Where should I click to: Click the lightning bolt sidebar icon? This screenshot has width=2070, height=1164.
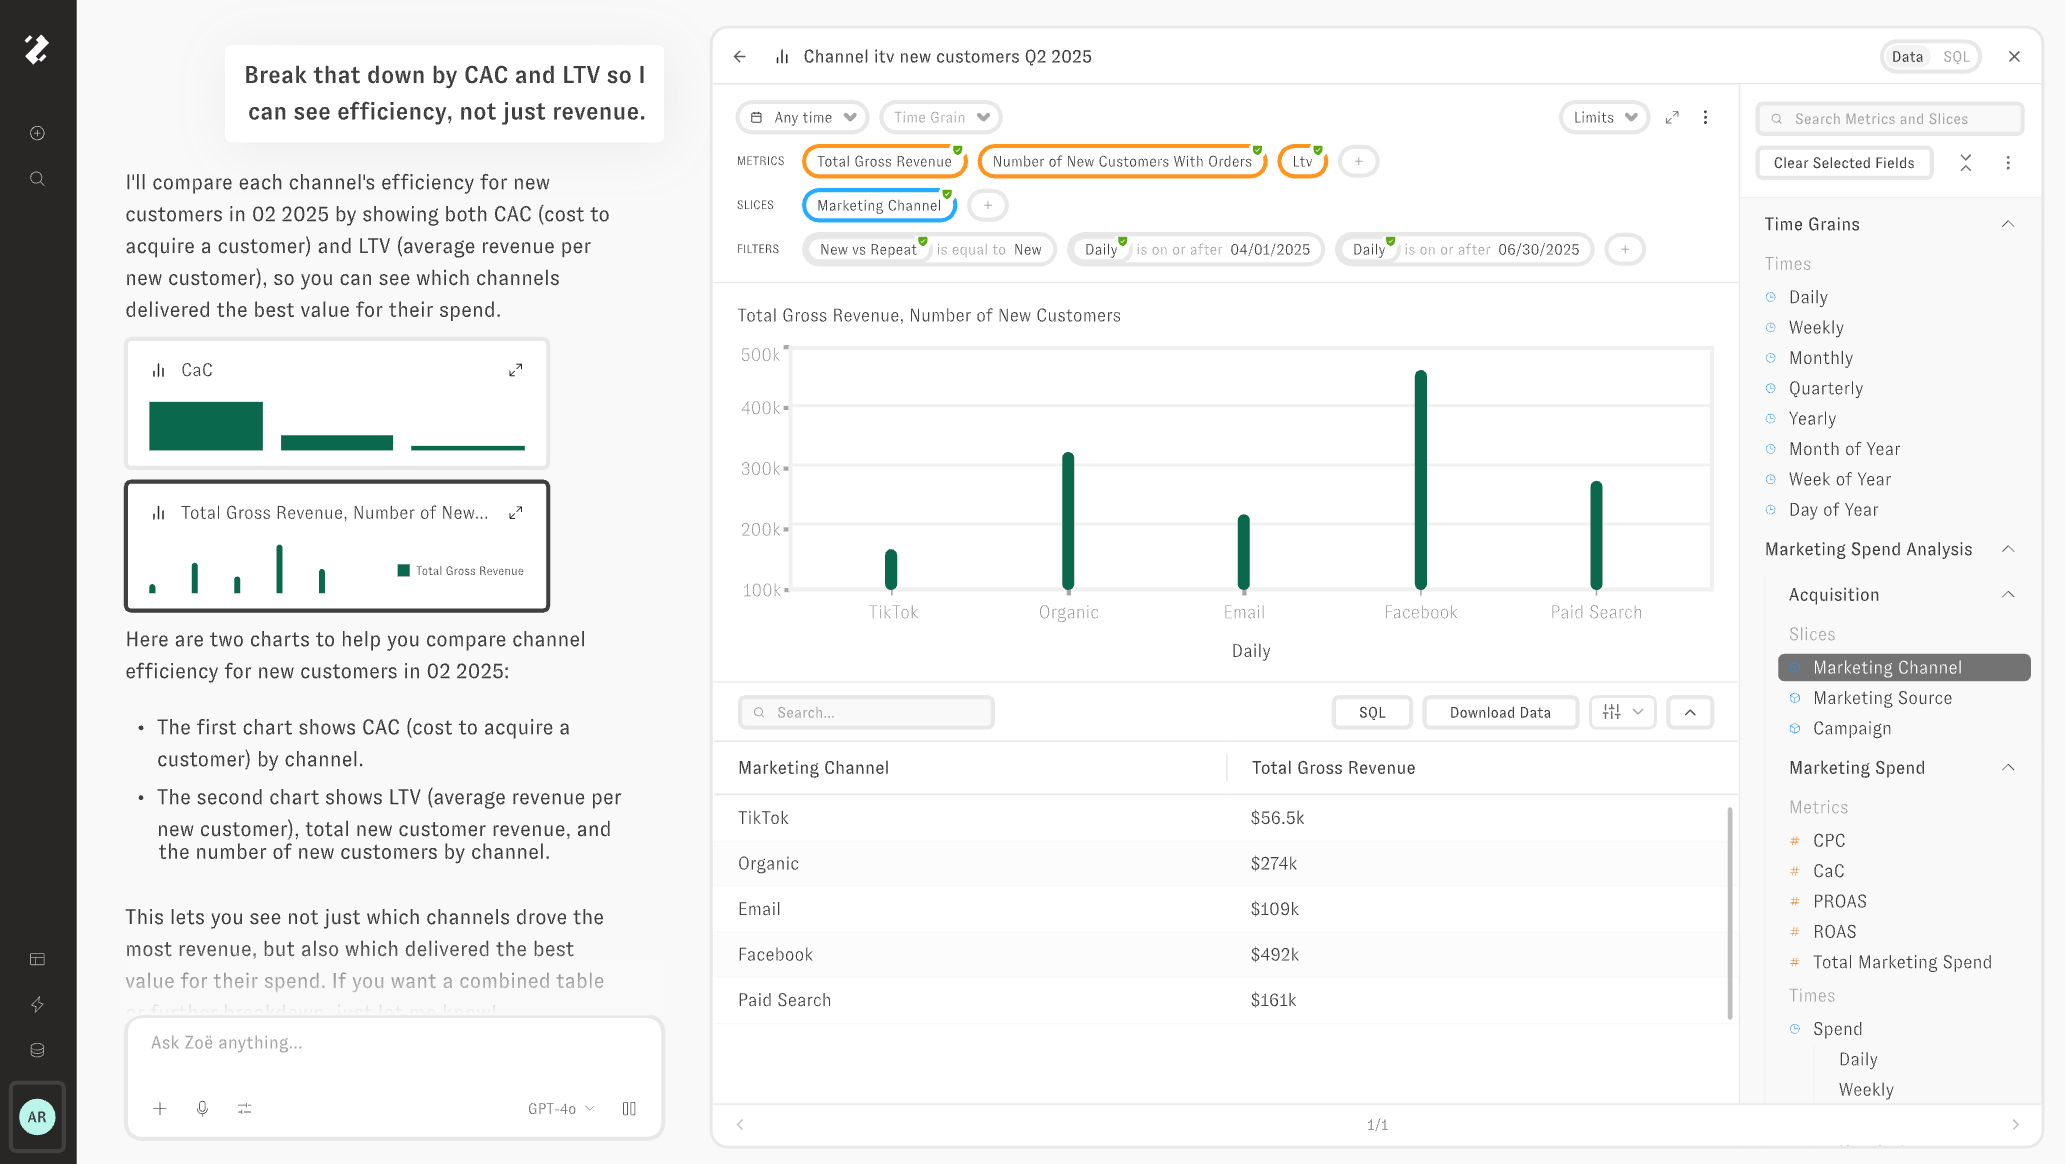tap(37, 1004)
